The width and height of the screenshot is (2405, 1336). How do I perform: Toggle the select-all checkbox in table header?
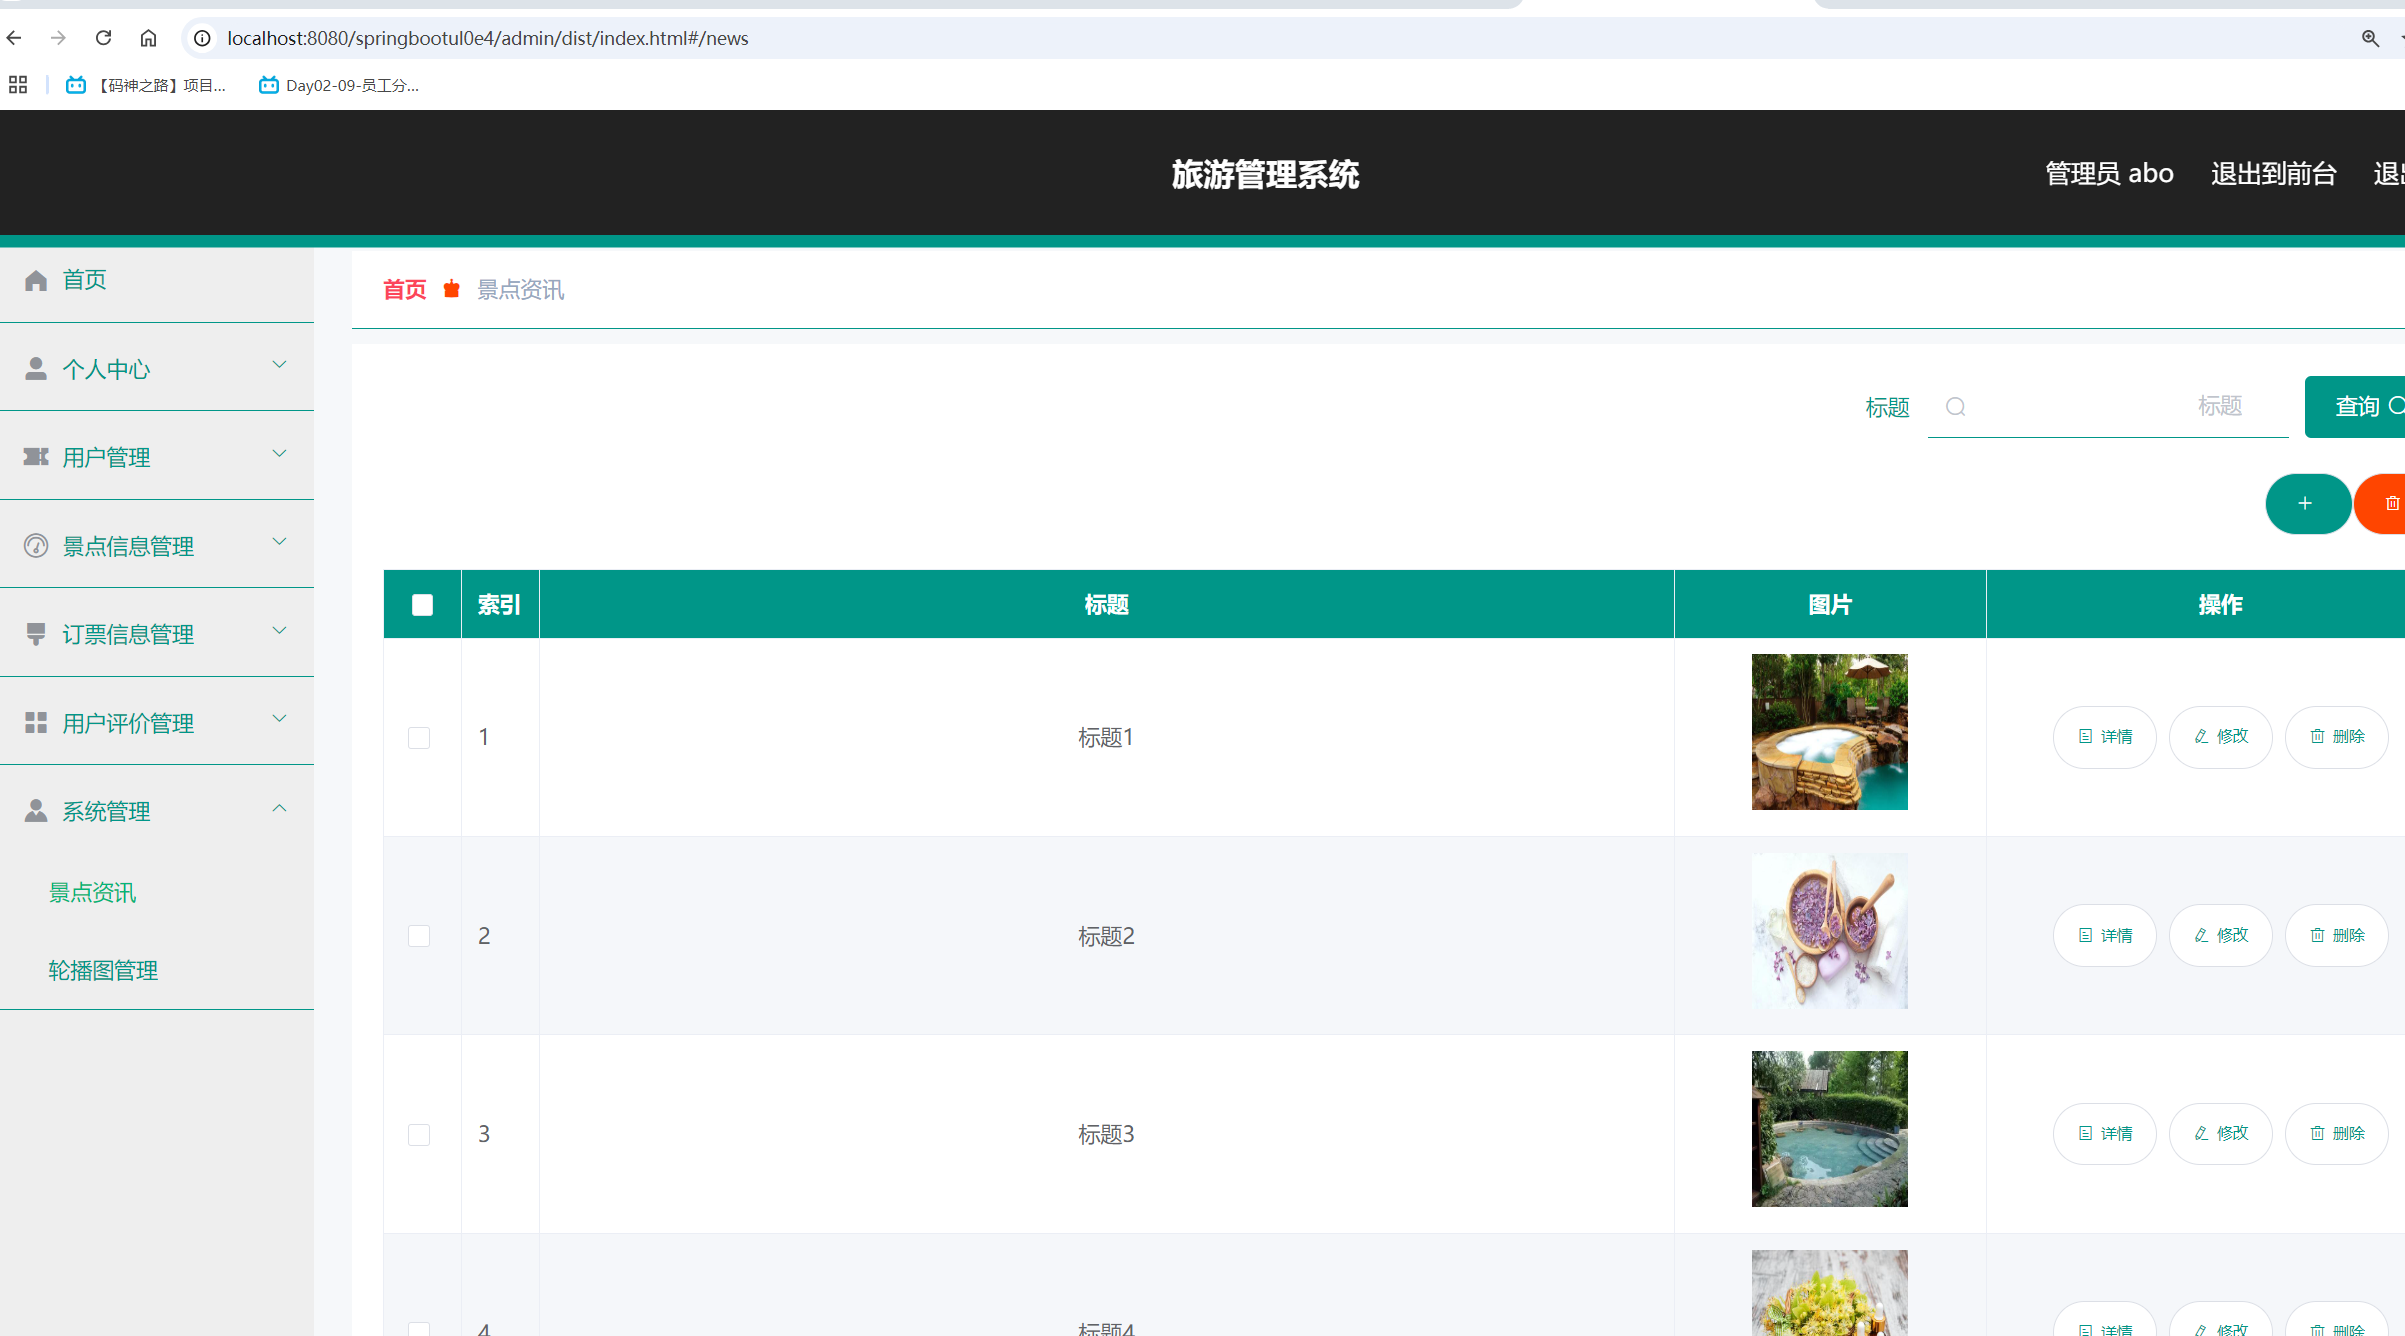(422, 605)
